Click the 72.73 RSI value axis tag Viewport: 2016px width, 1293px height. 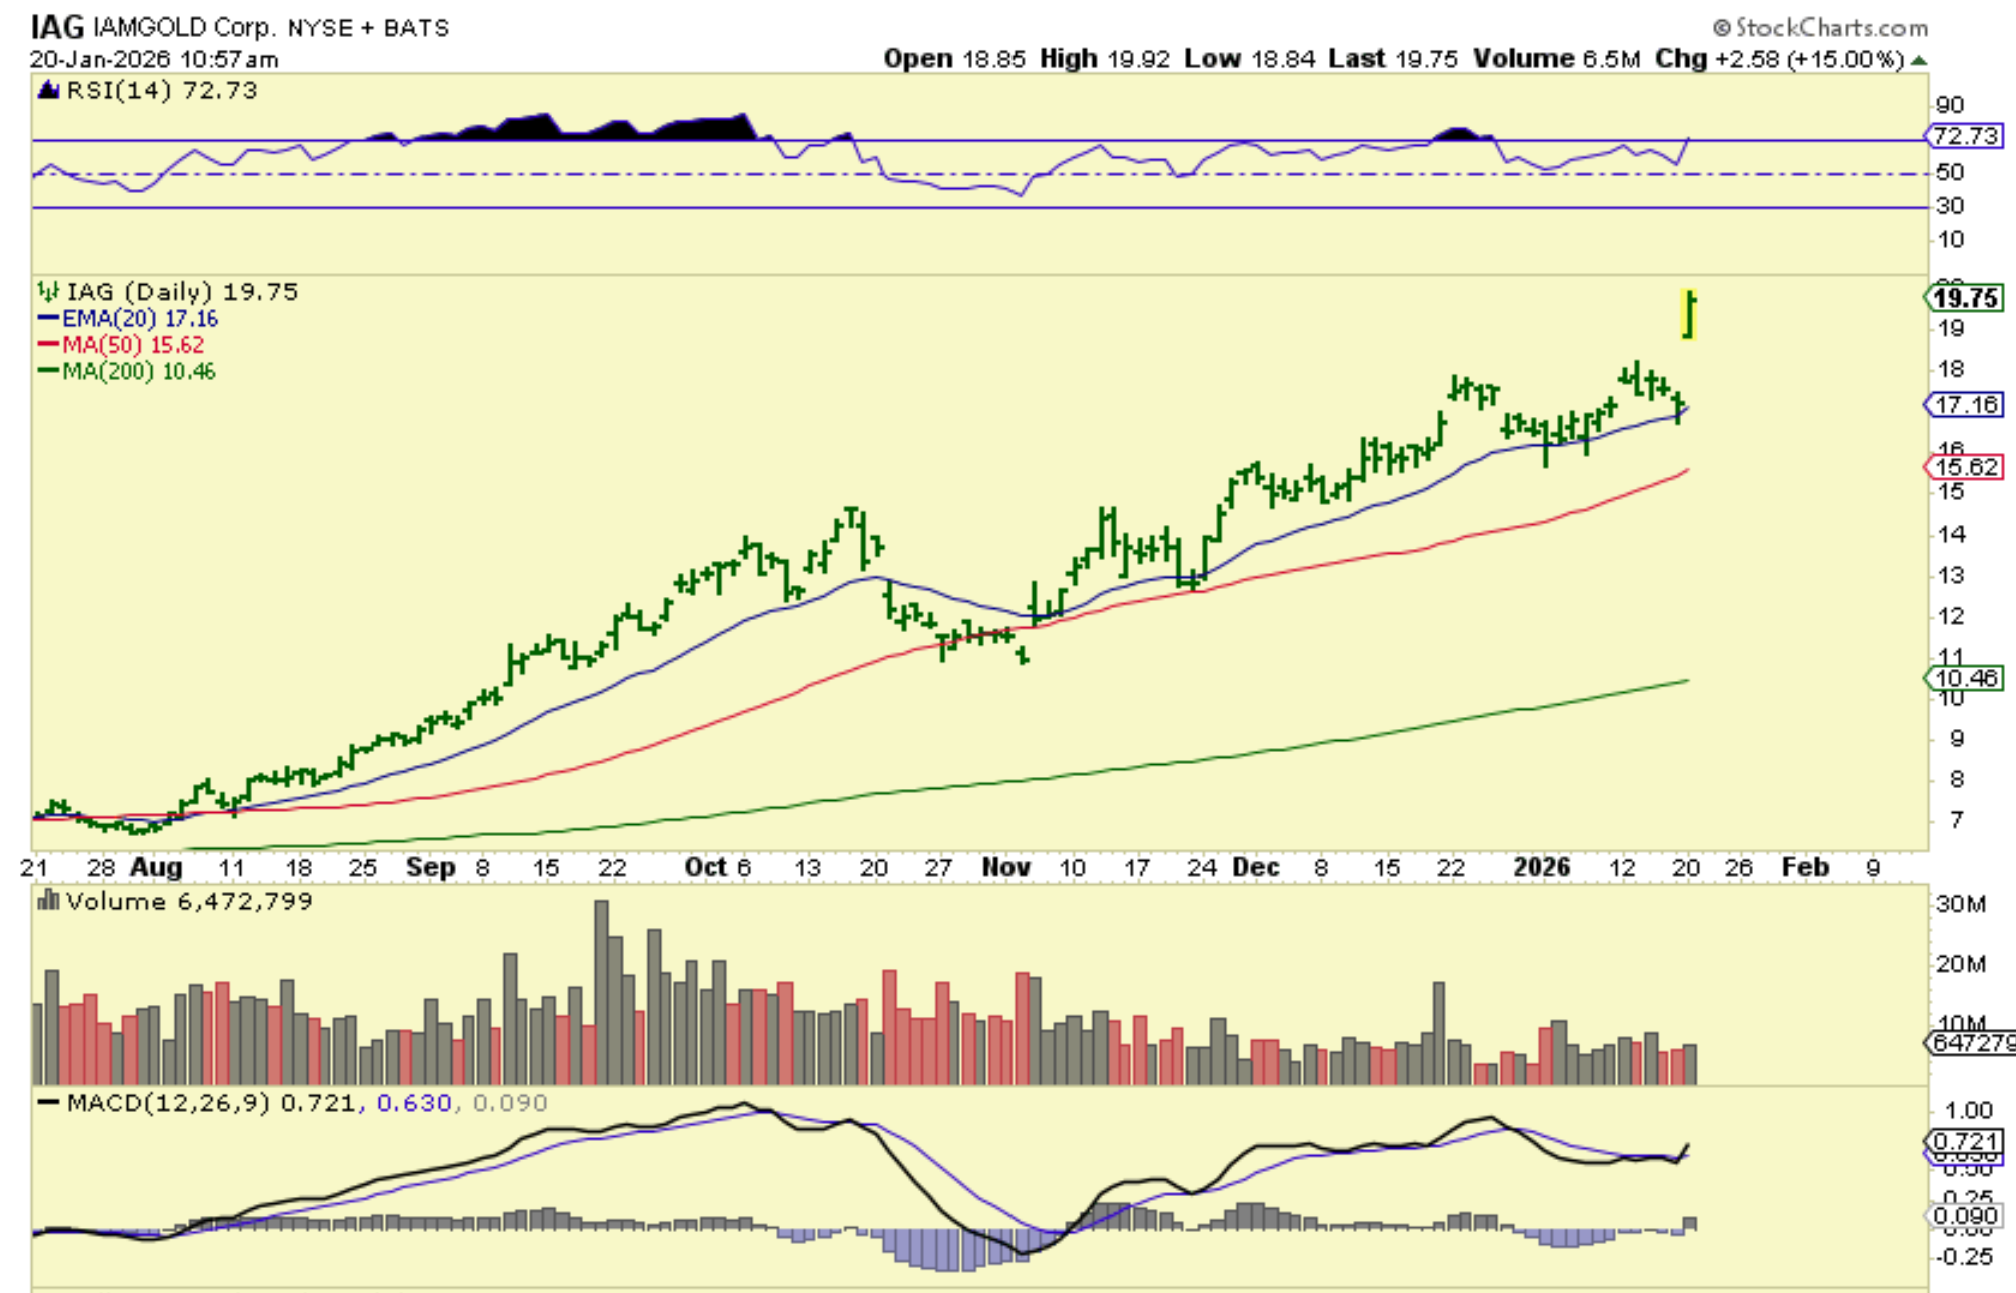tap(1965, 136)
